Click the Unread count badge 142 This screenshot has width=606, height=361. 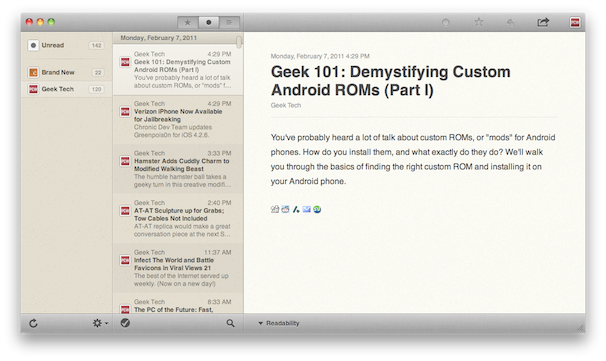[96, 45]
